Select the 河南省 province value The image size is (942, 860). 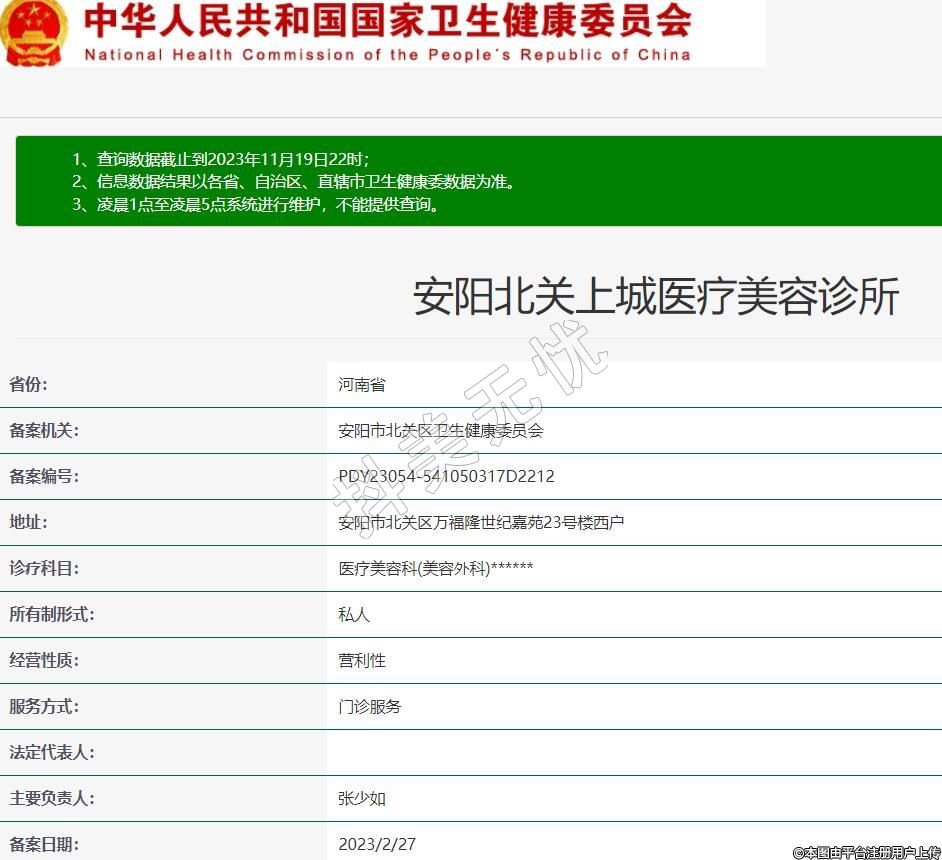[x=362, y=385]
